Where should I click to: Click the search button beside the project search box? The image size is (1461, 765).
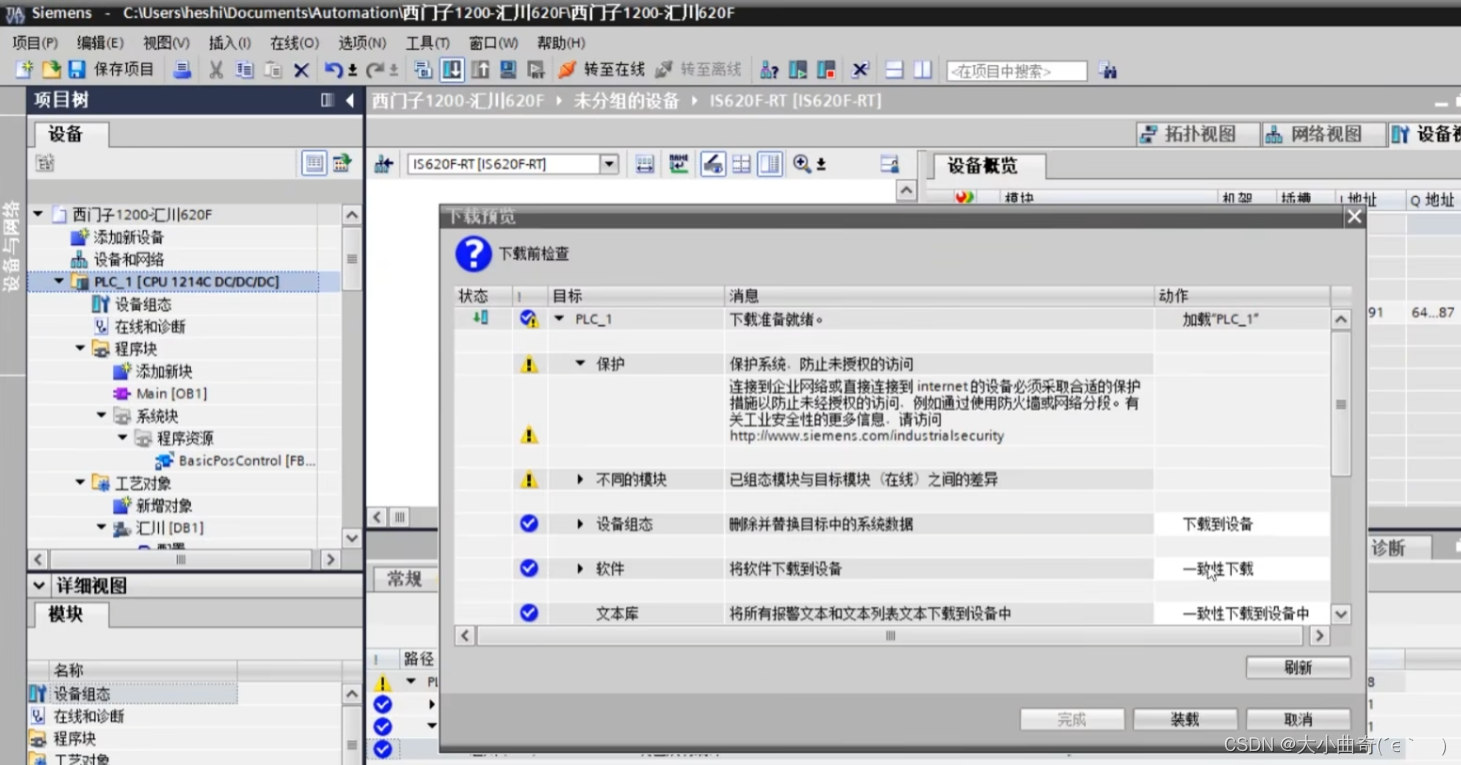click(1107, 71)
